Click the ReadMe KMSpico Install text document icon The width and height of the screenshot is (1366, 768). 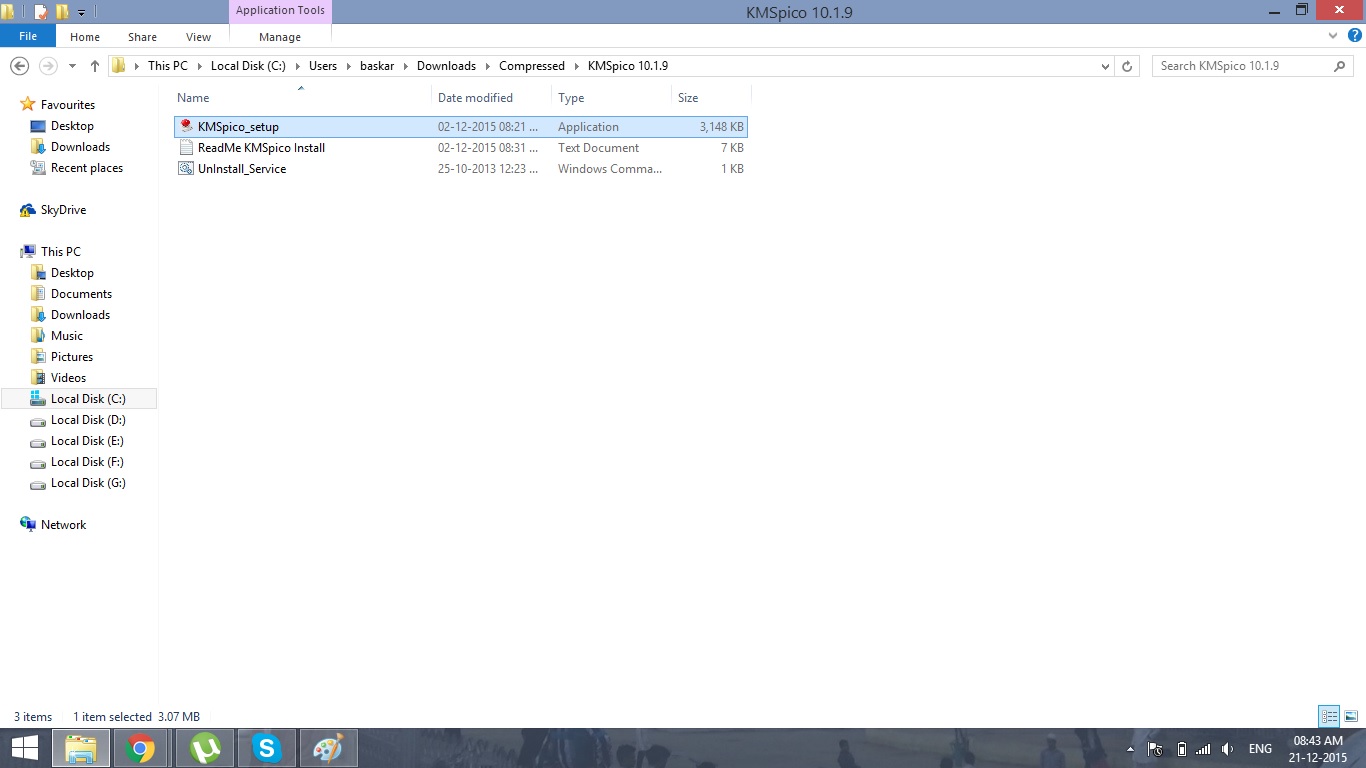pos(186,148)
